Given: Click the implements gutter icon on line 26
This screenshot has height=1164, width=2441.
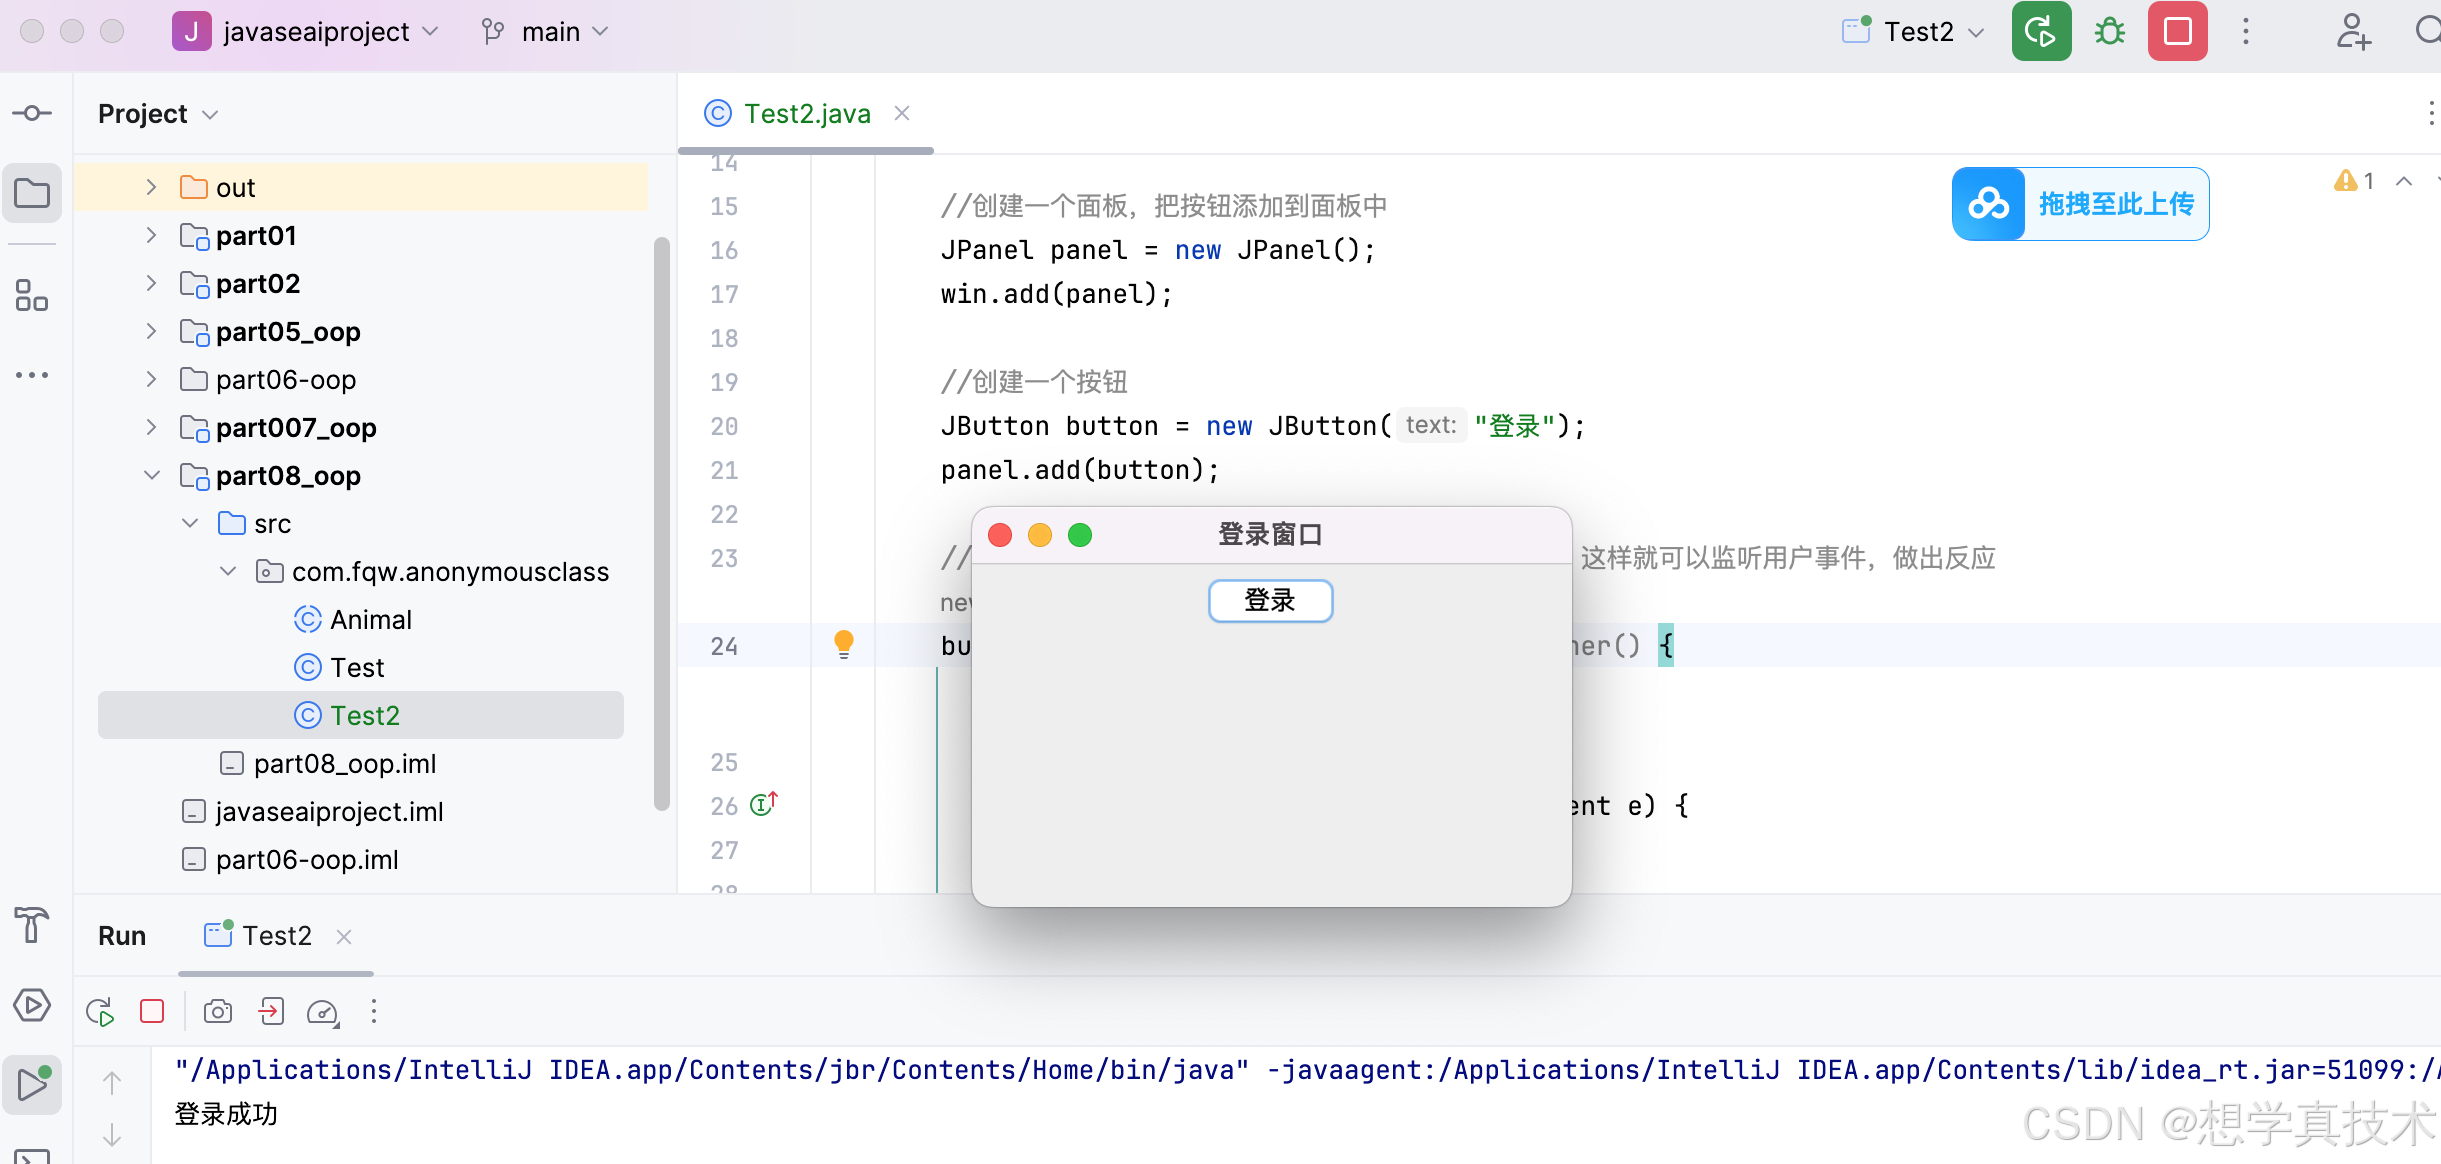Looking at the screenshot, I should (x=764, y=804).
